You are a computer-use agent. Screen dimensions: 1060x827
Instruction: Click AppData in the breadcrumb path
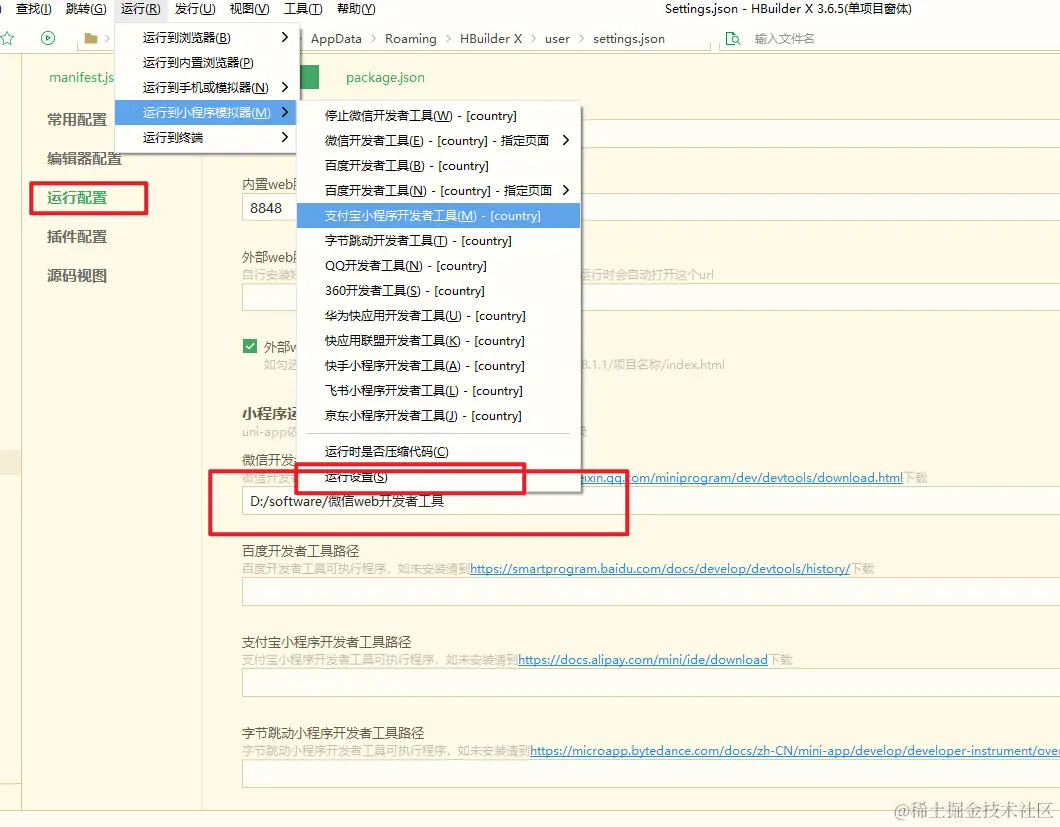[336, 39]
